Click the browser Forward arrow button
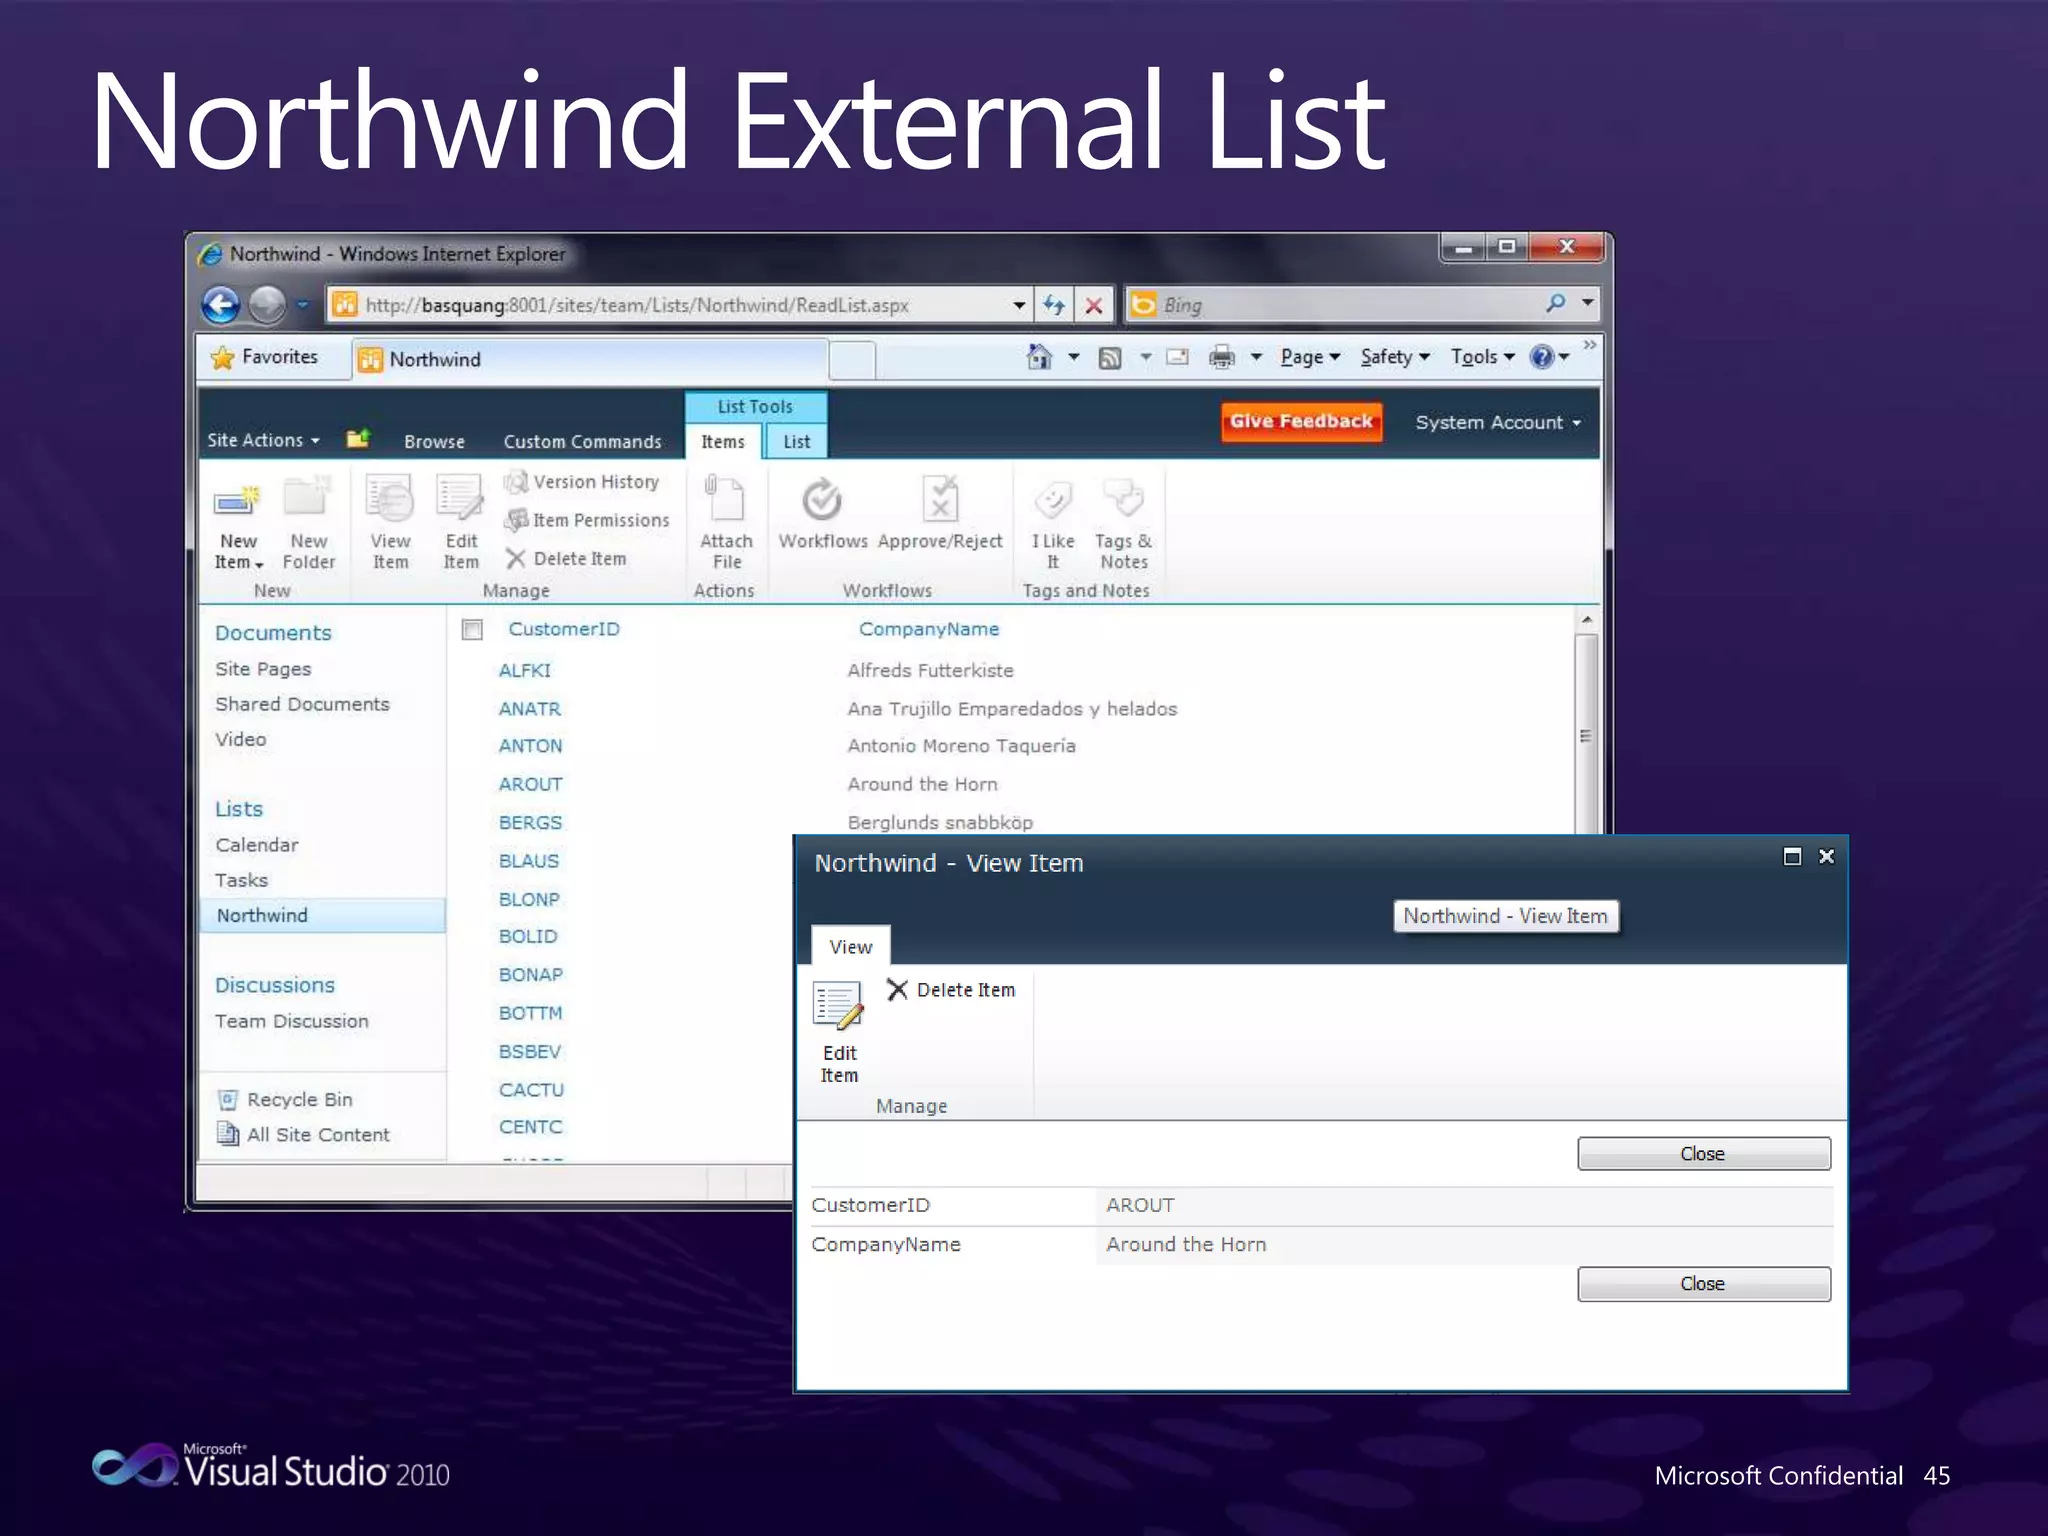The width and height of the screenshot is (2048, 1536). coord(267,305)
